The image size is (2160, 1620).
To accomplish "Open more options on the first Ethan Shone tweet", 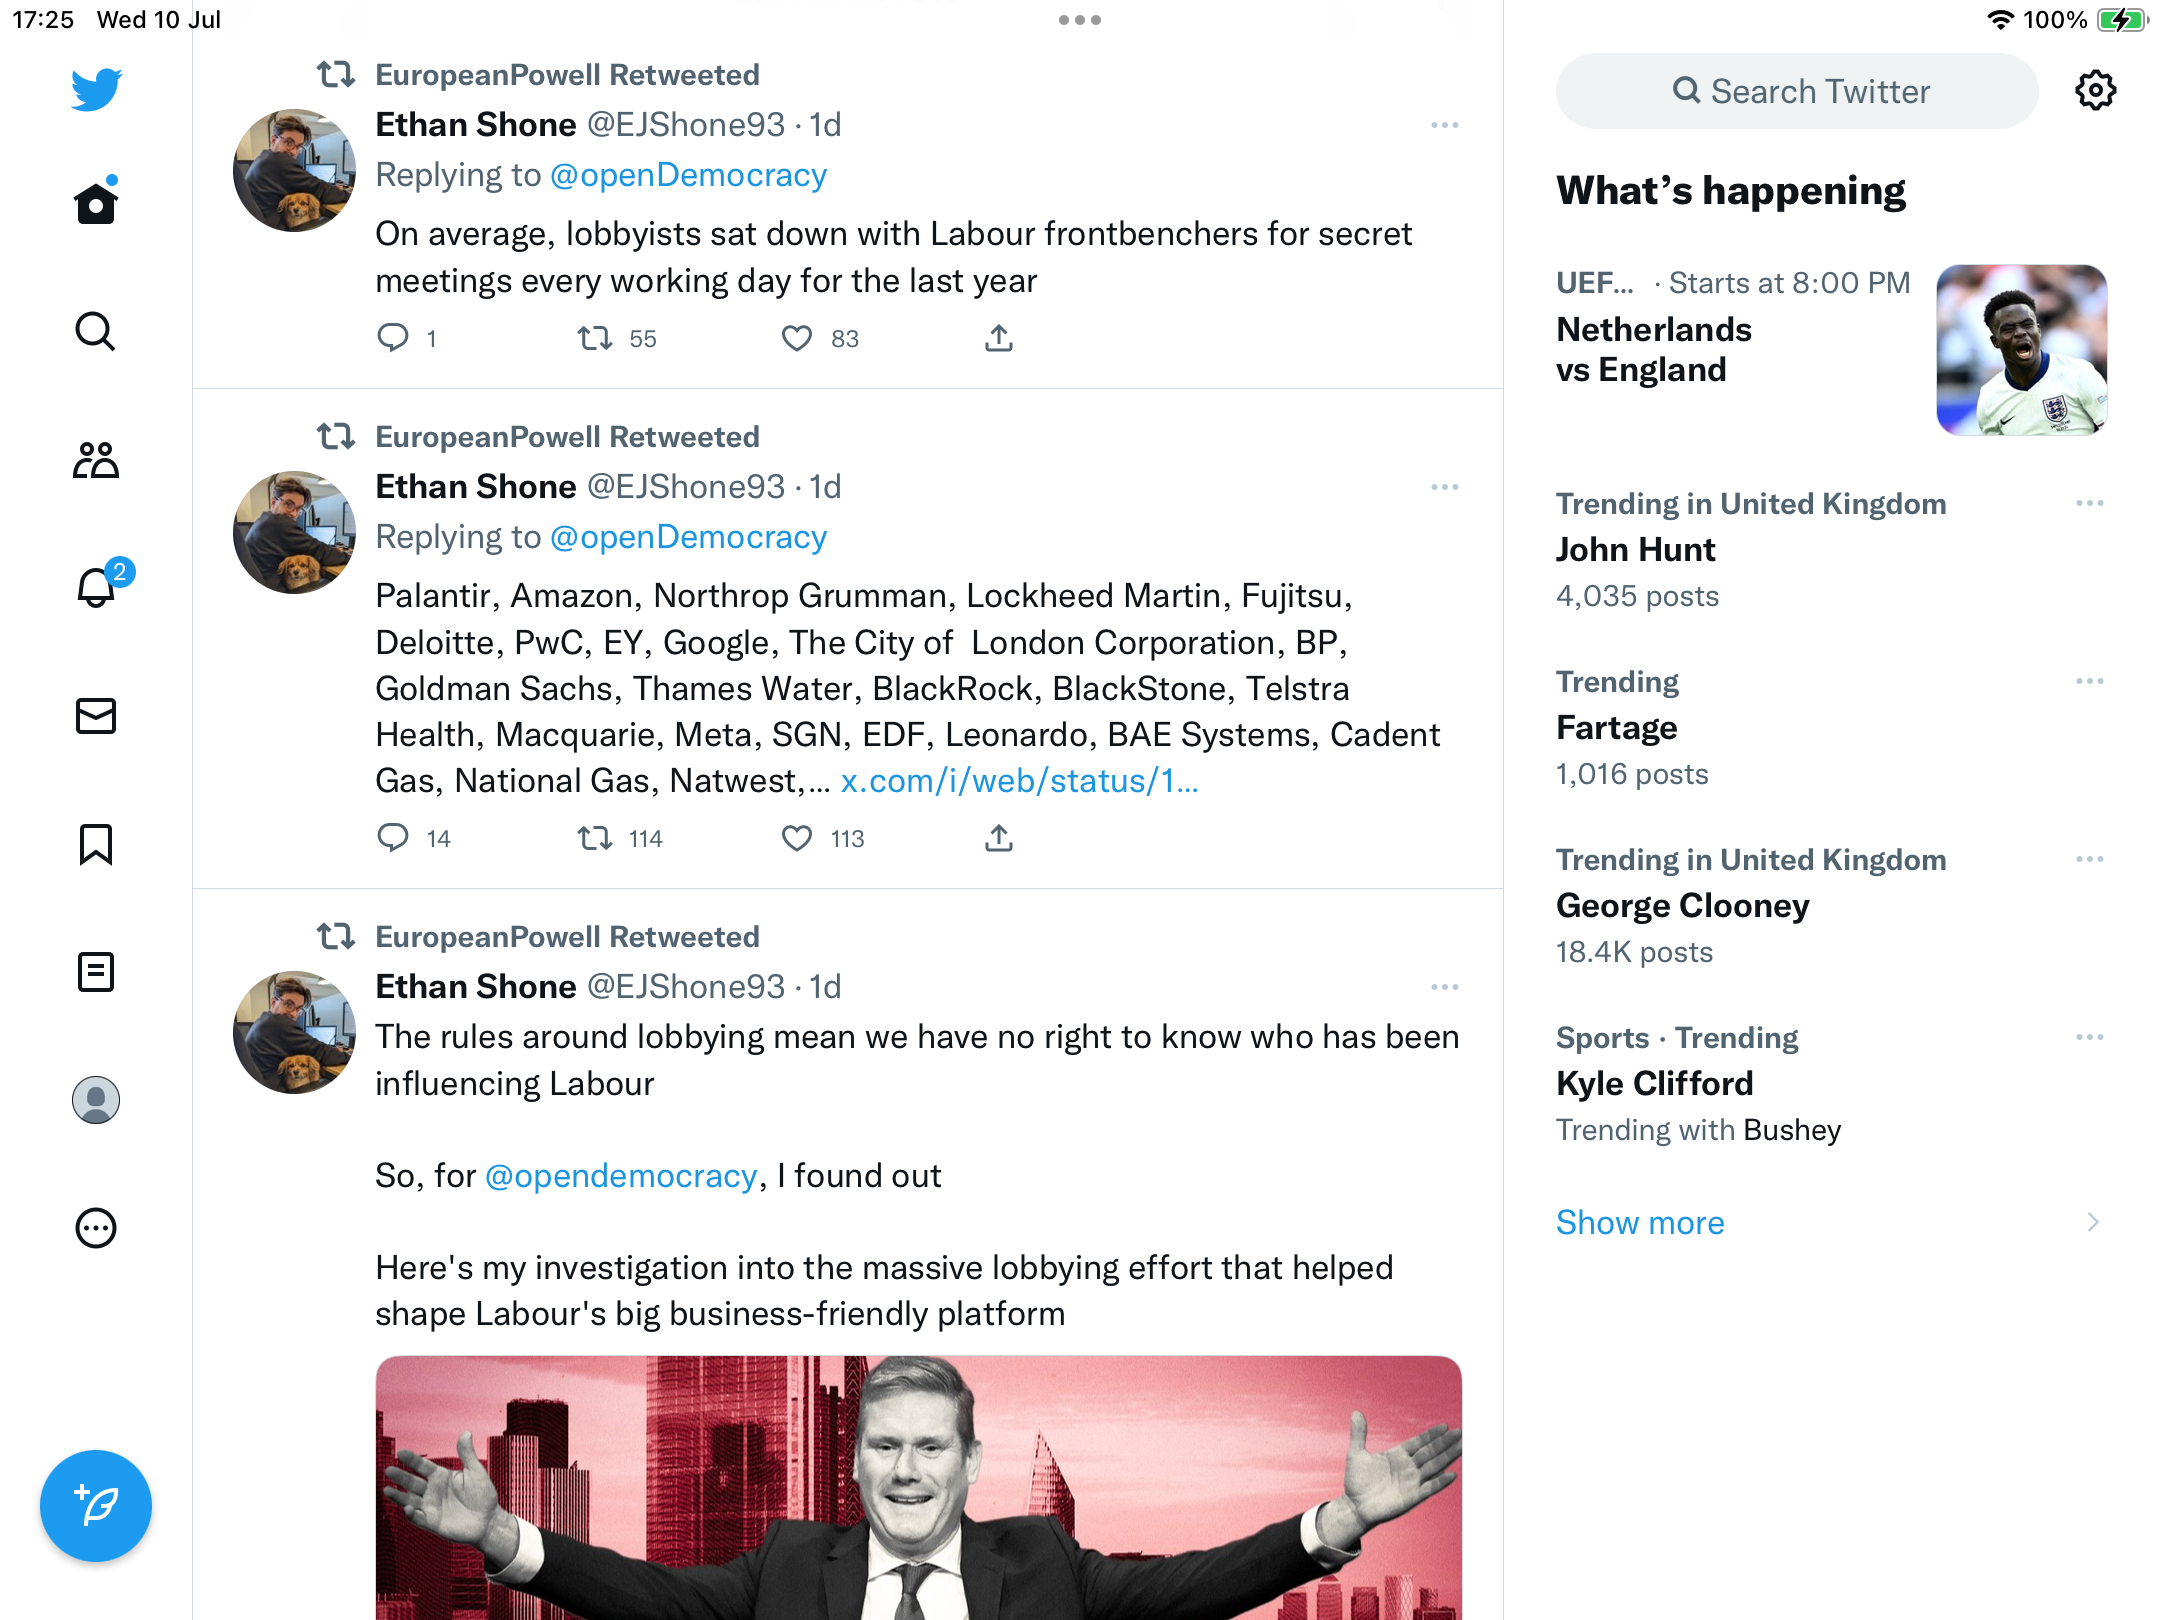I will click(x=1444, y=125).
